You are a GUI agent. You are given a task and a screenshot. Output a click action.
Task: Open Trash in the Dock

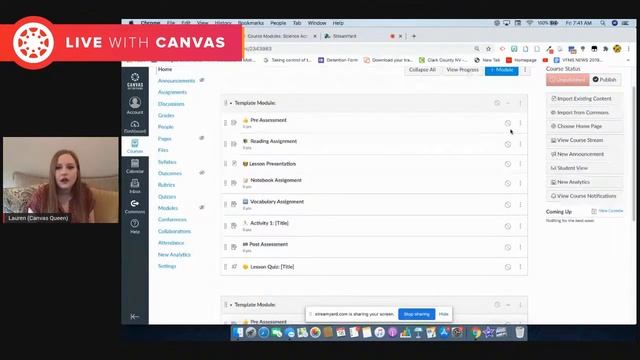tap(519, 333)
